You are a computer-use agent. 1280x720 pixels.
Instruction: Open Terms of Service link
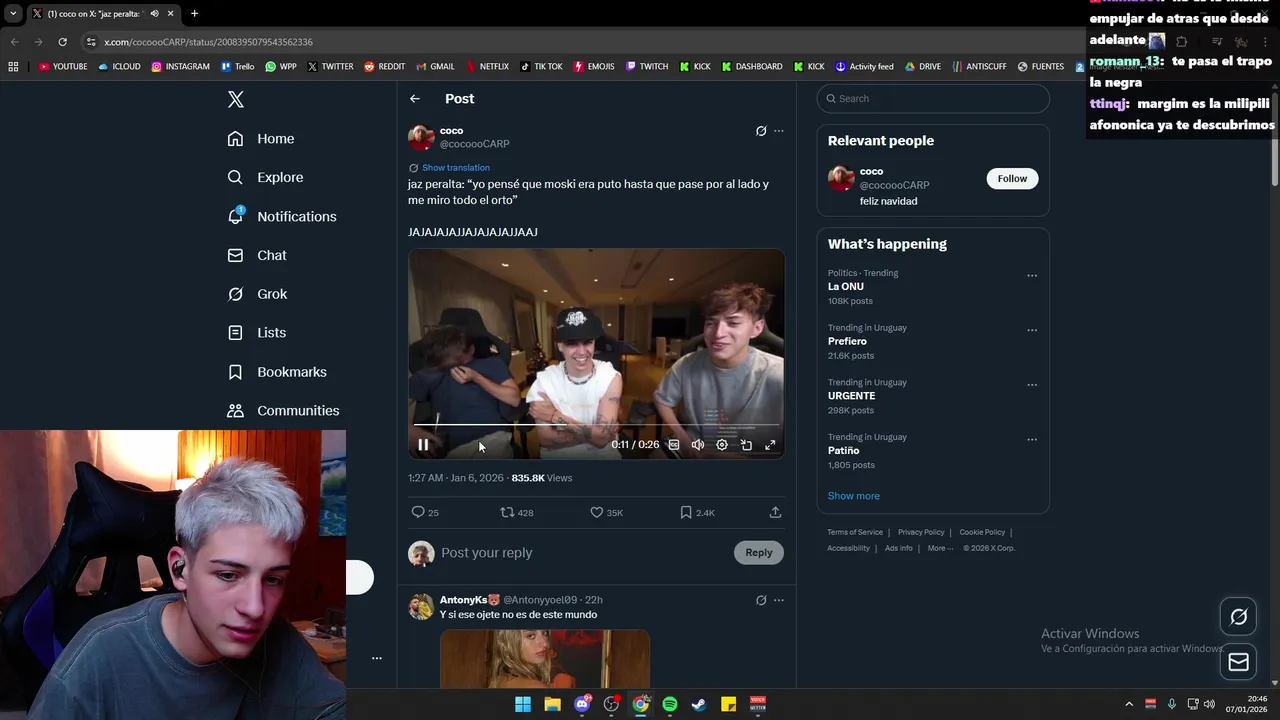point(855,532)
